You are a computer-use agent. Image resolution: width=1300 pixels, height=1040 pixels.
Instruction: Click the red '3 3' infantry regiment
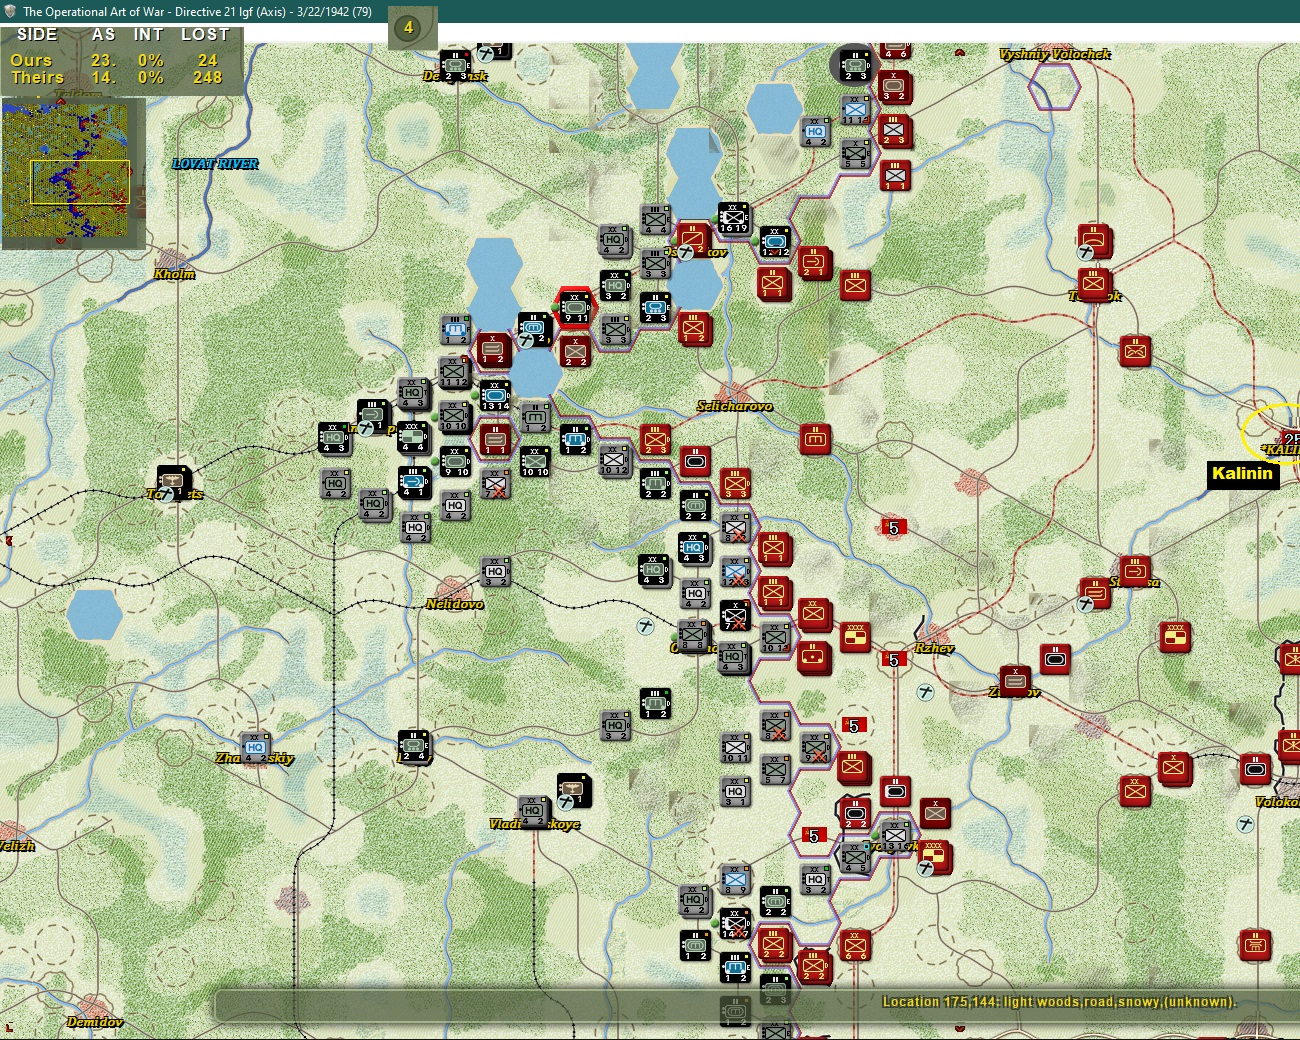(735, 483)
